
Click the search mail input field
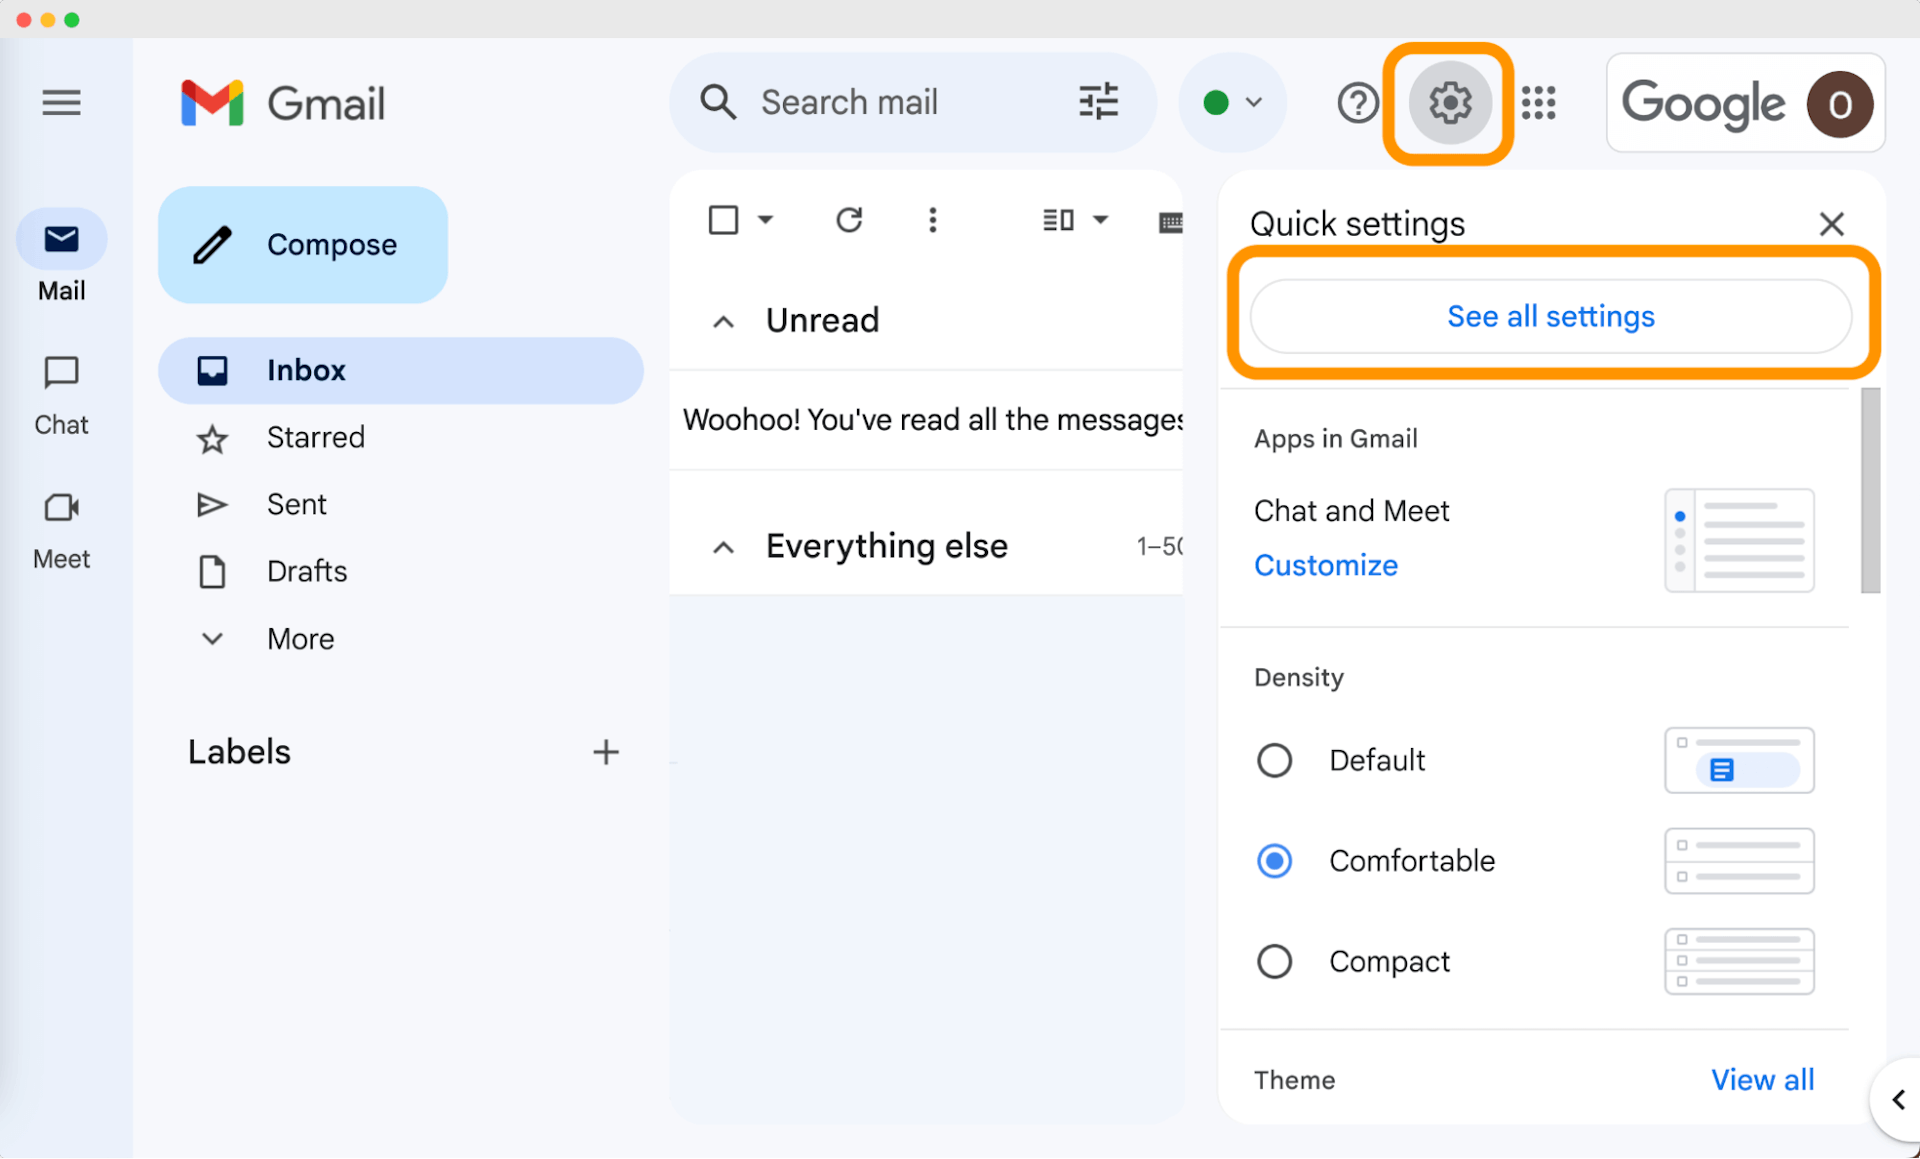tap(907, 103)
